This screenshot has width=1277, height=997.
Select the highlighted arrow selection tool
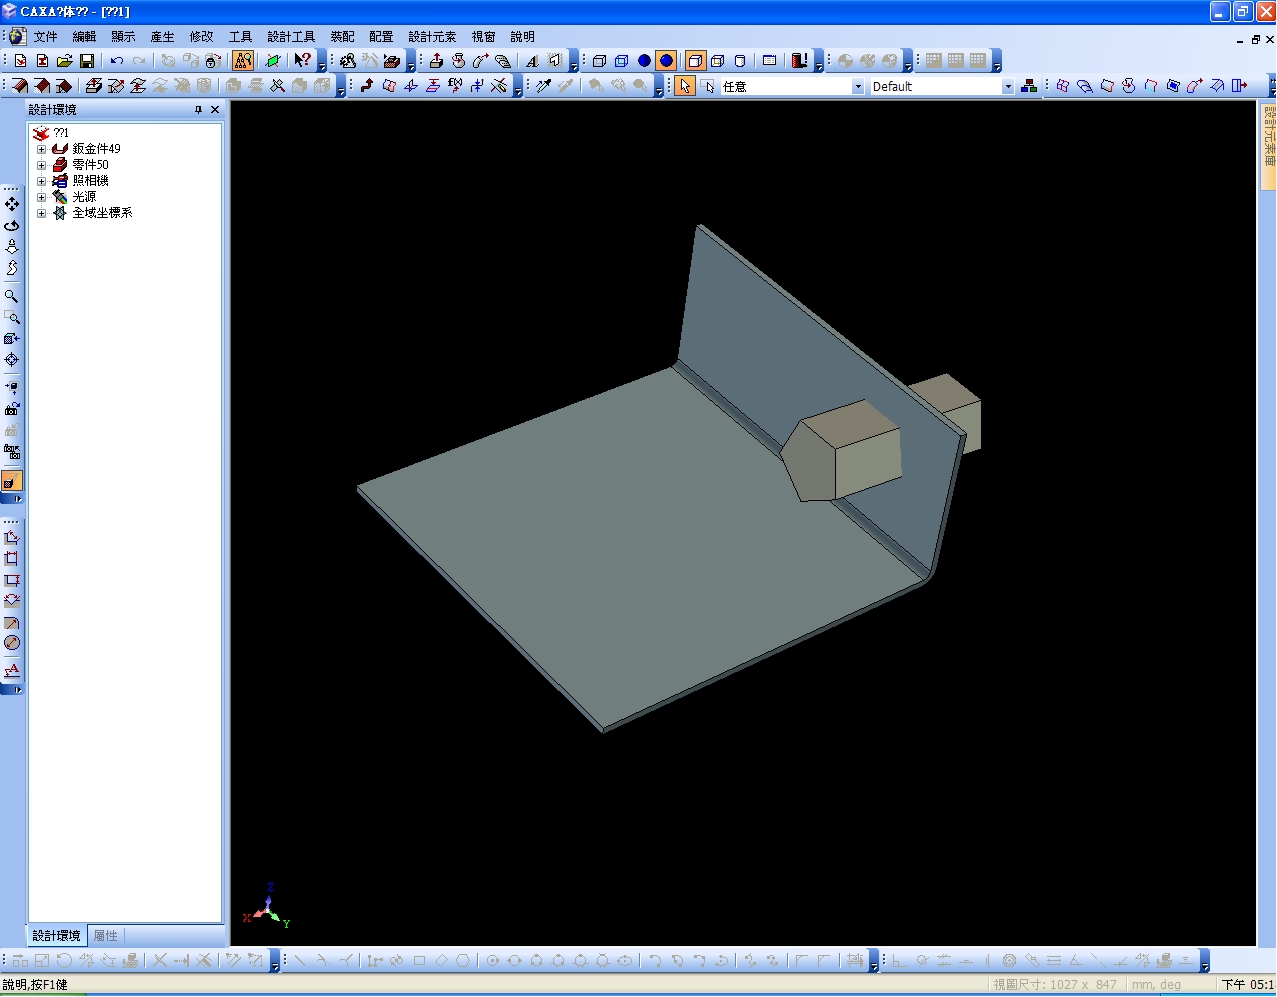click(685, 86)
